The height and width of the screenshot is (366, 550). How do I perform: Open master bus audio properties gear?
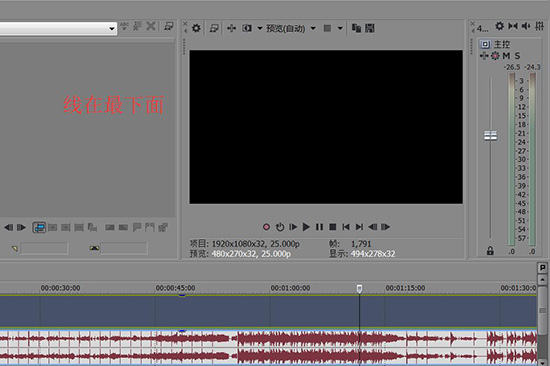pyautogui.click(x=499, y=26)
